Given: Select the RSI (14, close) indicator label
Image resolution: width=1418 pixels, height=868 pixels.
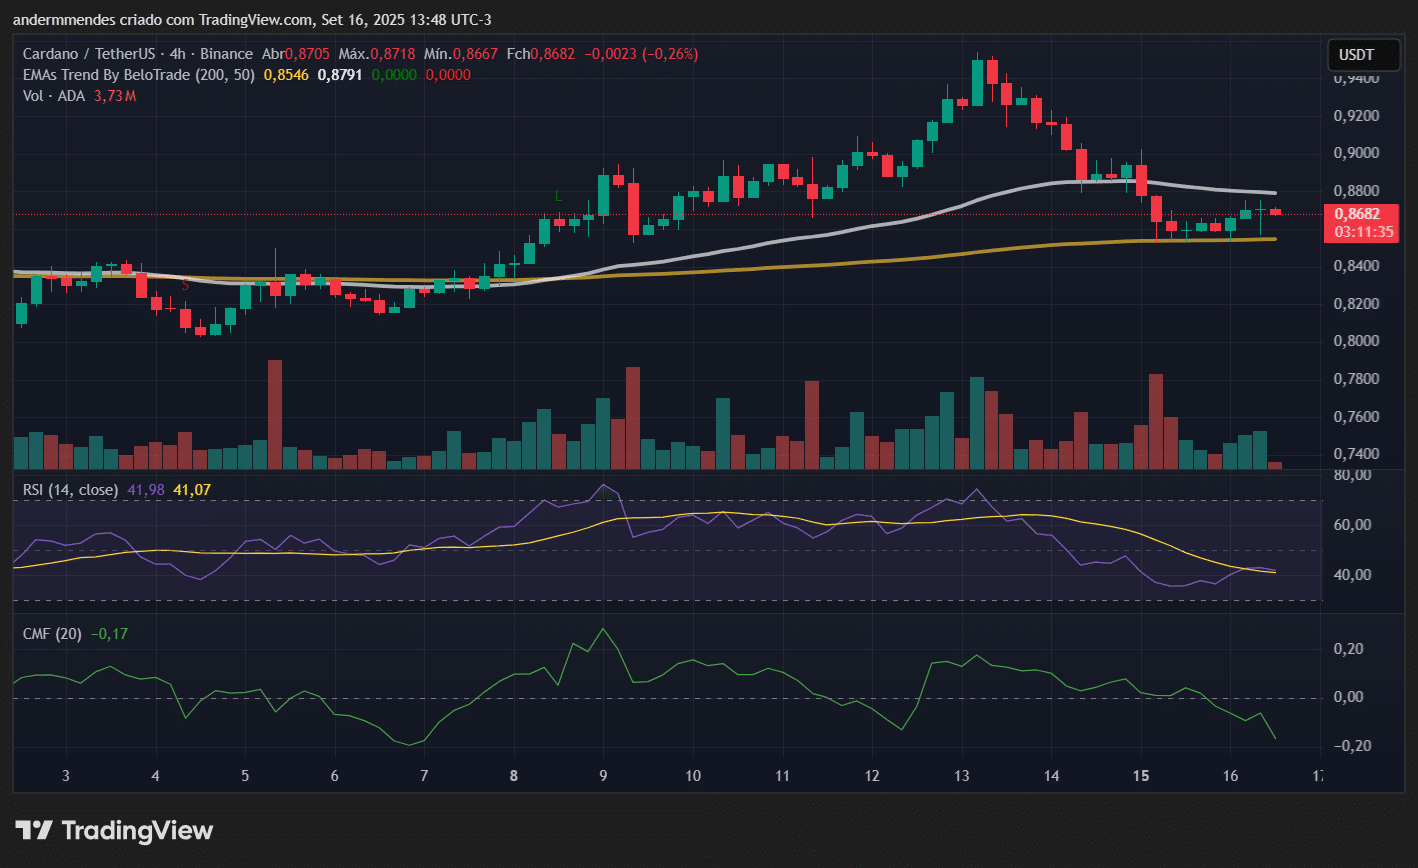Looking at the screenshot, I should click(x=70, y=490).
